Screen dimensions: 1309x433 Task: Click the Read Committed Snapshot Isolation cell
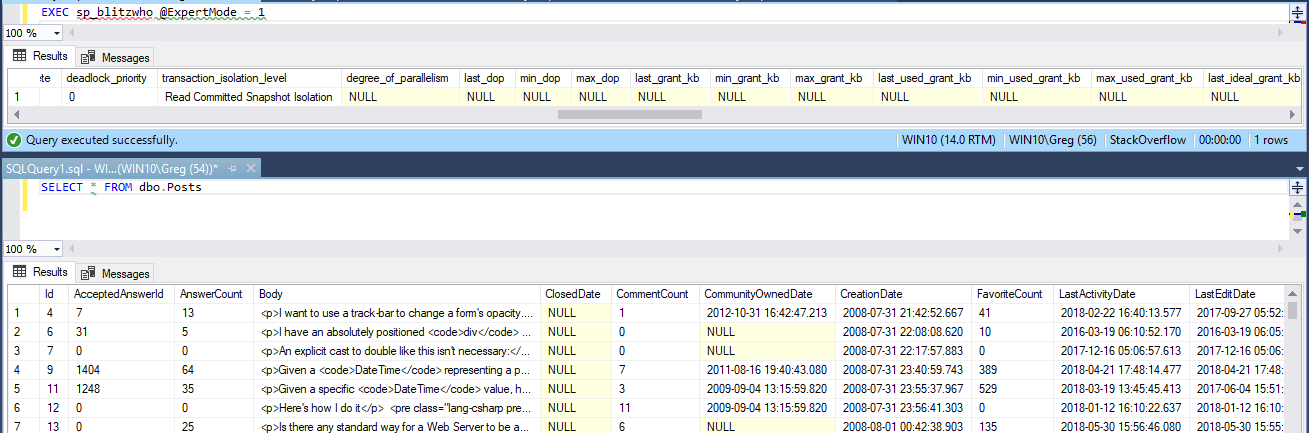point(248,97)
